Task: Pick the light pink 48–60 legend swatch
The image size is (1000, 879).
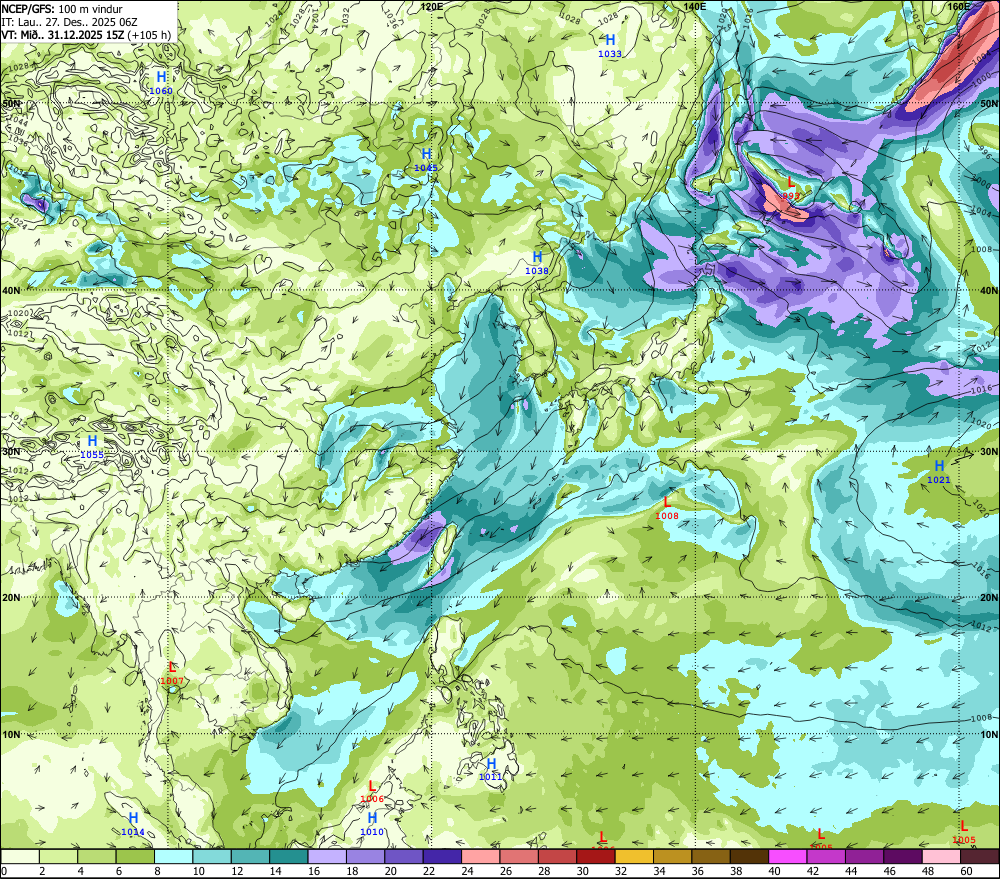Action: tap(941, 856)
